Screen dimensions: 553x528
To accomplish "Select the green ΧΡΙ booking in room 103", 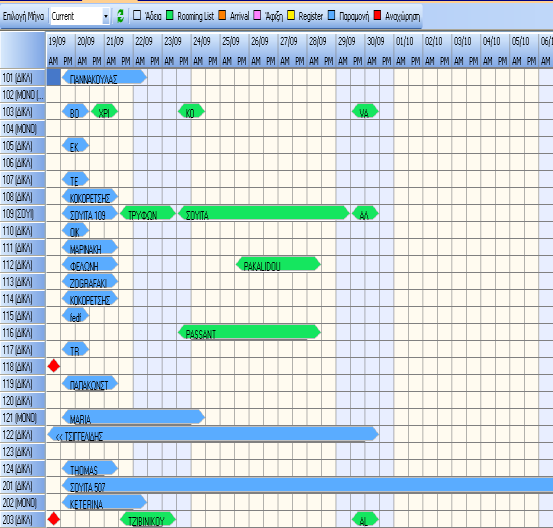I will tap(104, 112).
